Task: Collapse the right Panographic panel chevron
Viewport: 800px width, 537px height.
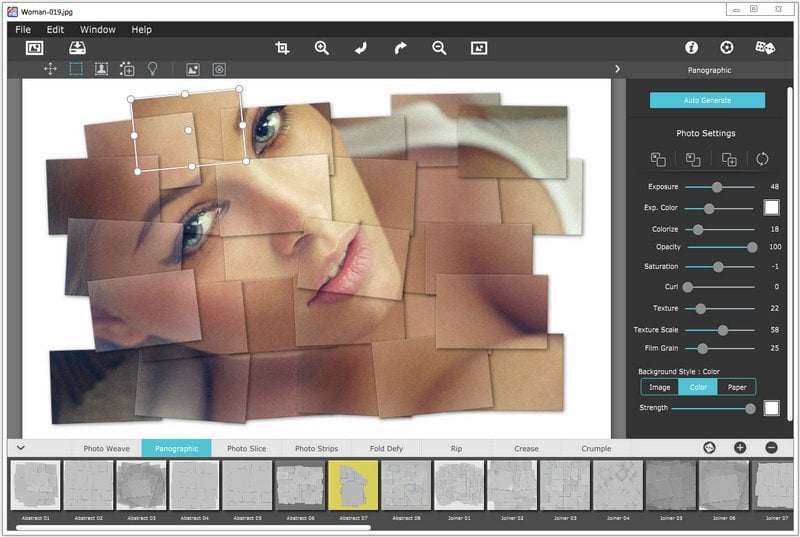Action: tap(617, 69)
